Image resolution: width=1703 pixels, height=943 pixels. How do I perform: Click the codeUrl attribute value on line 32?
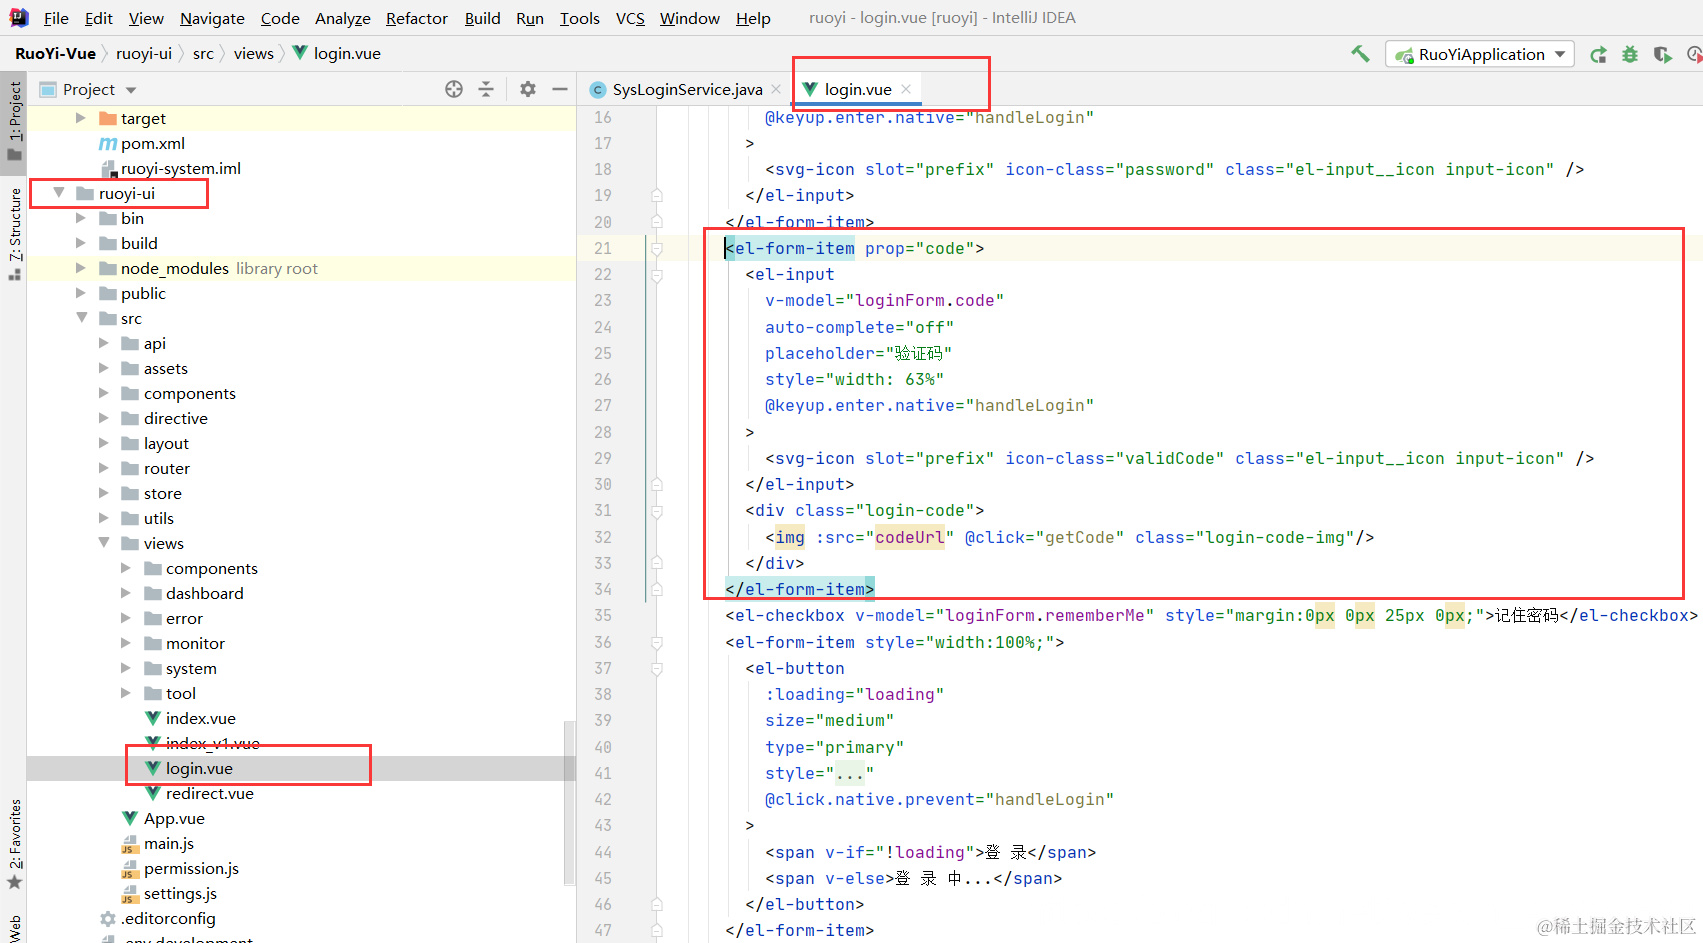point(910,537)
